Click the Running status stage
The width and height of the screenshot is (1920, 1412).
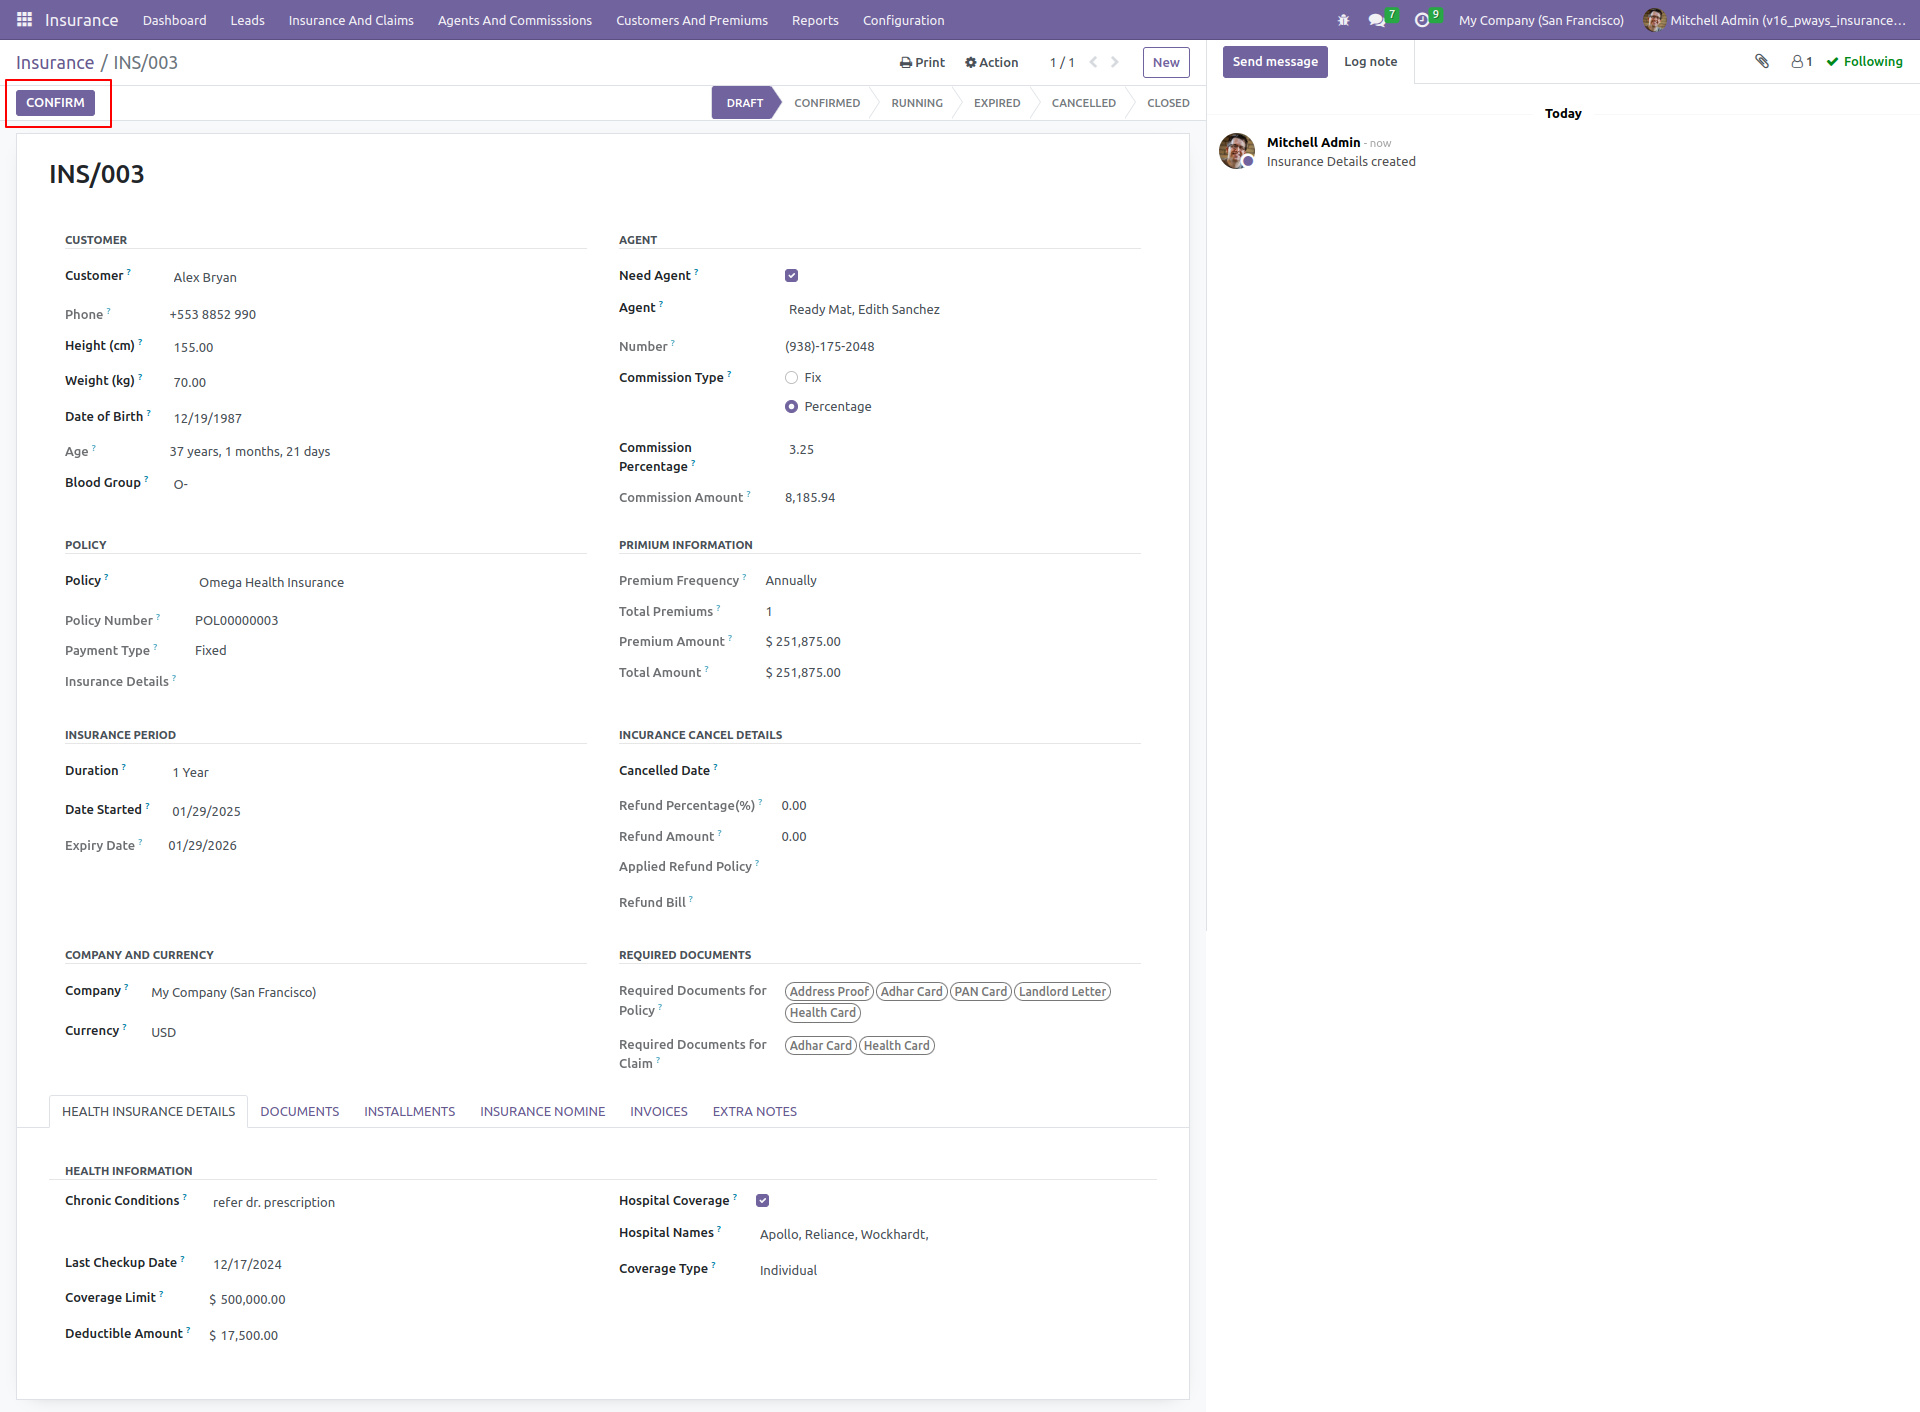point(917,103)
